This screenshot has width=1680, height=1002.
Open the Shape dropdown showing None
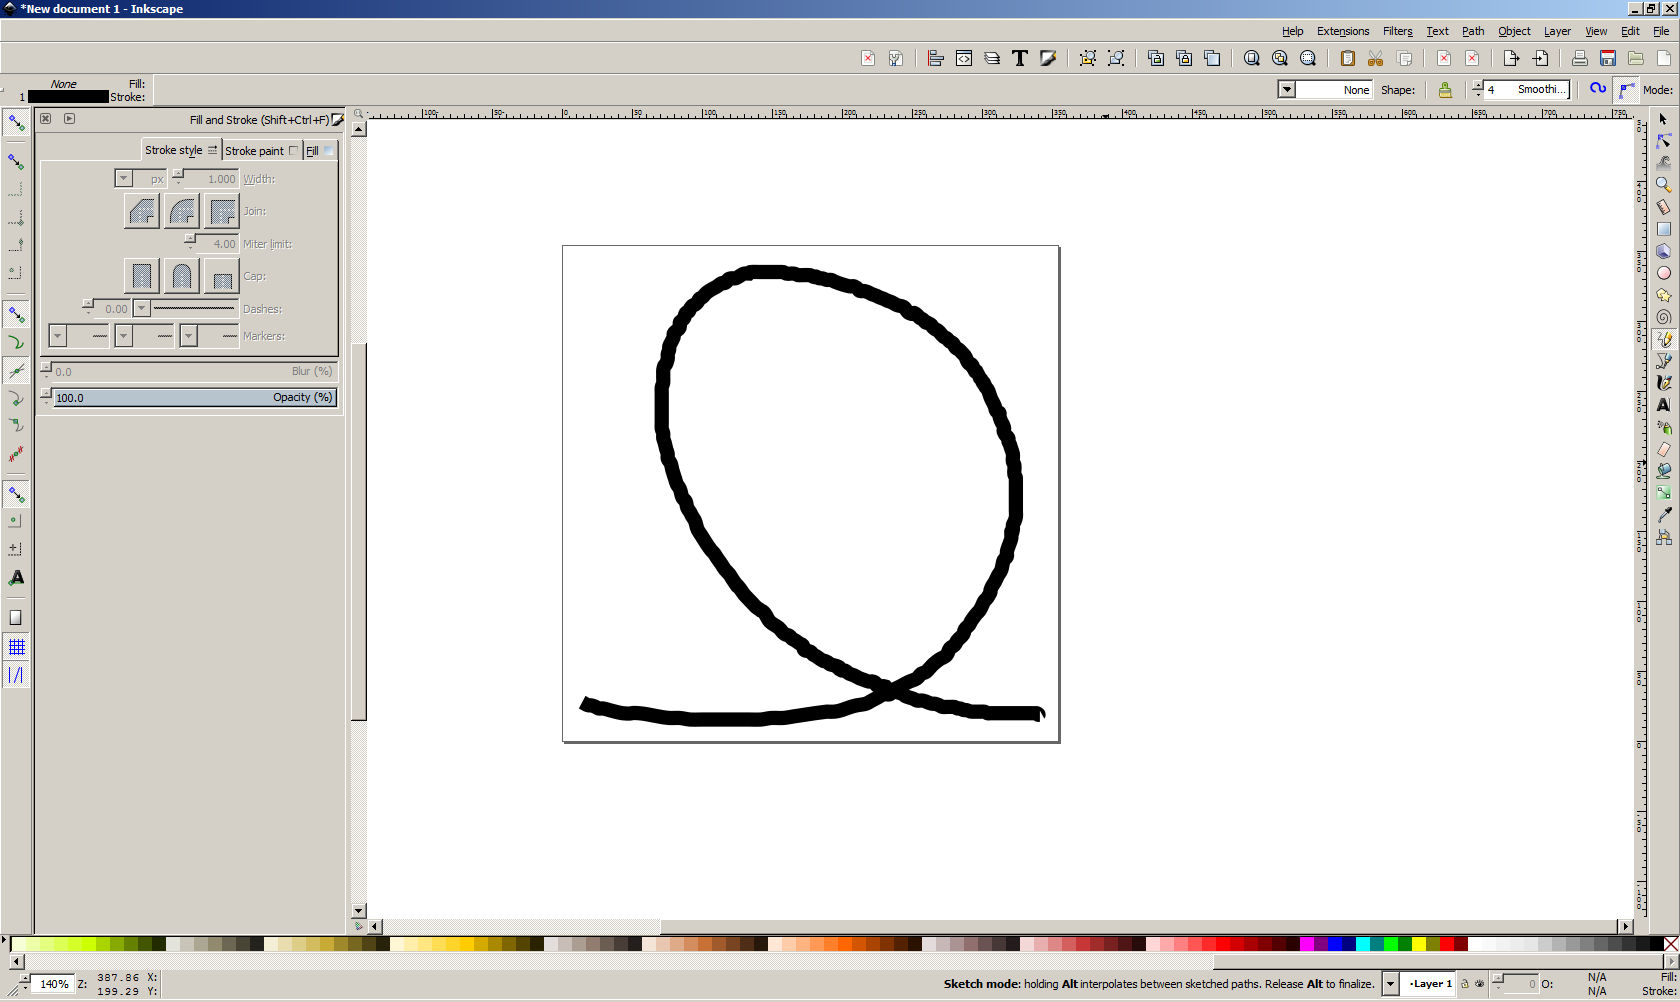click(x=1287, y=90)
